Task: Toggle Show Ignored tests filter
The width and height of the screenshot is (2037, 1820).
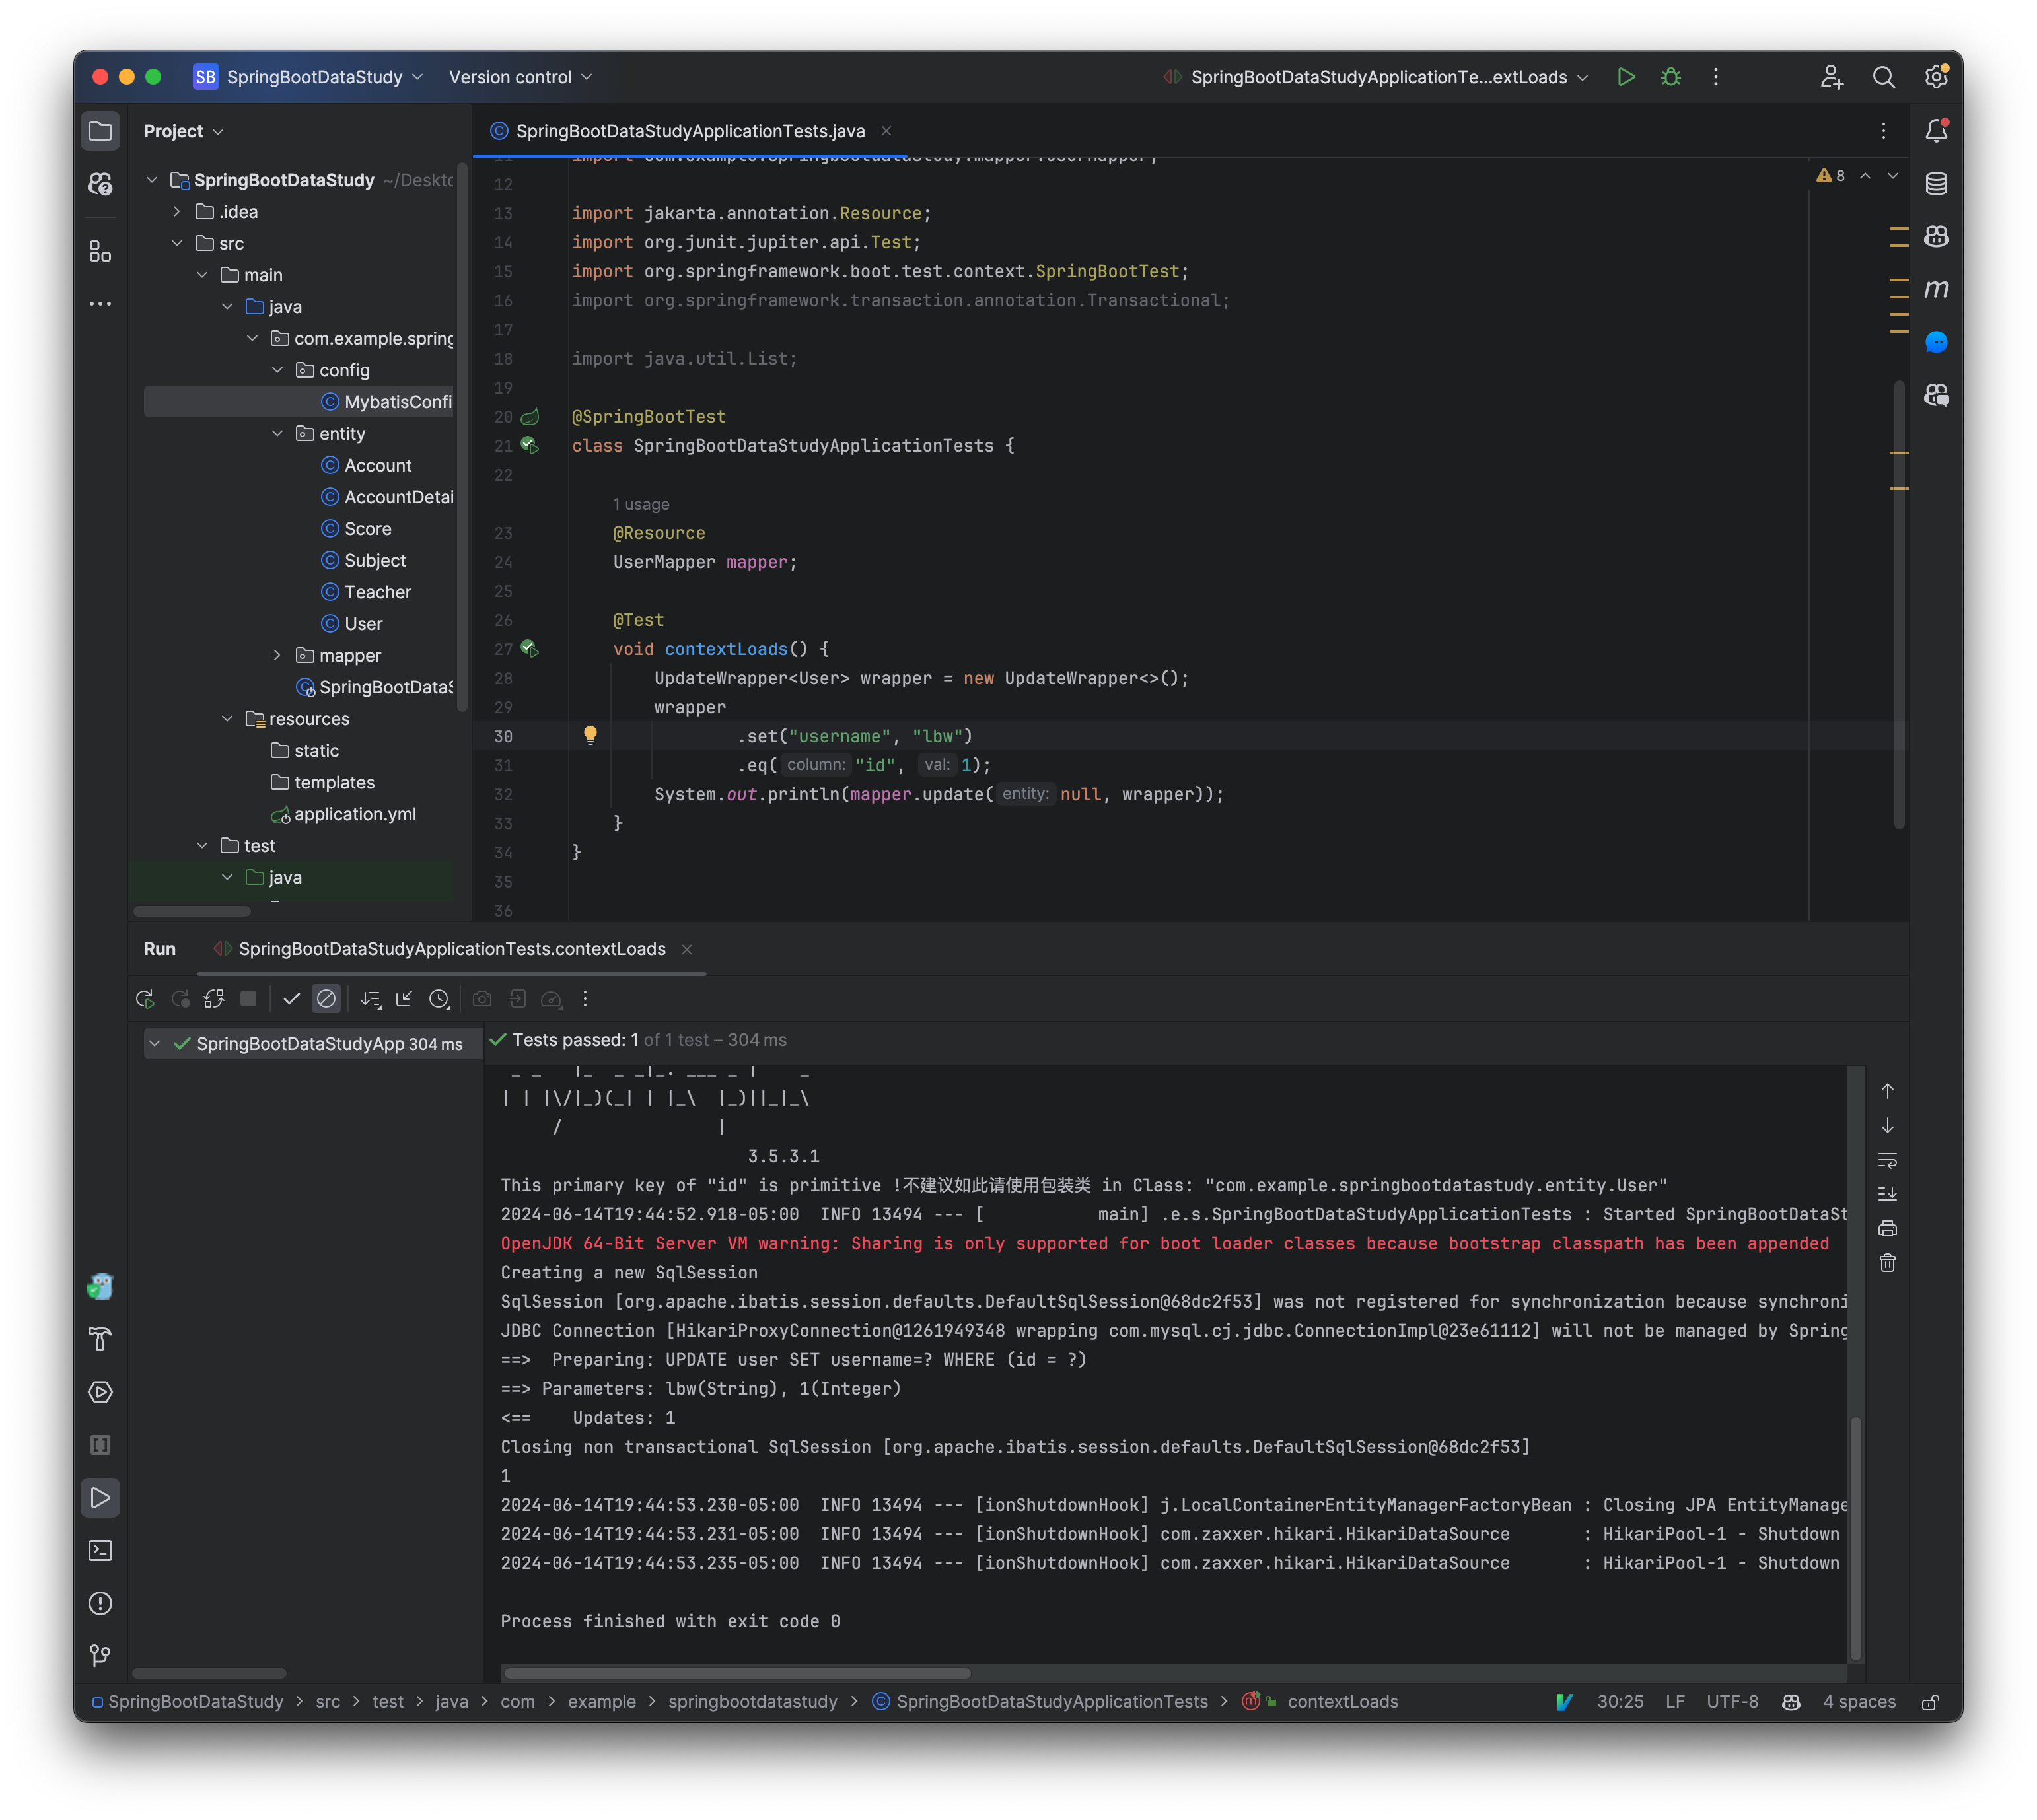Action: [x=326, y=999]
